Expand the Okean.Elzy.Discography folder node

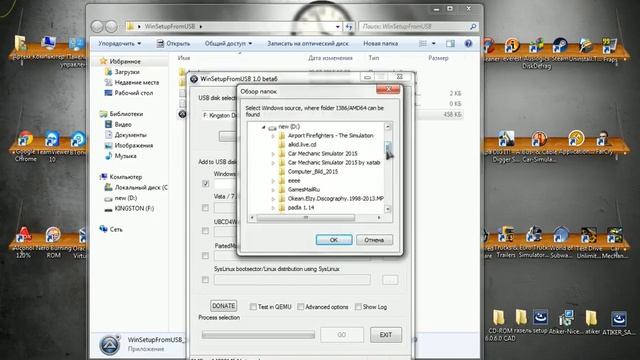click(273, 199)
